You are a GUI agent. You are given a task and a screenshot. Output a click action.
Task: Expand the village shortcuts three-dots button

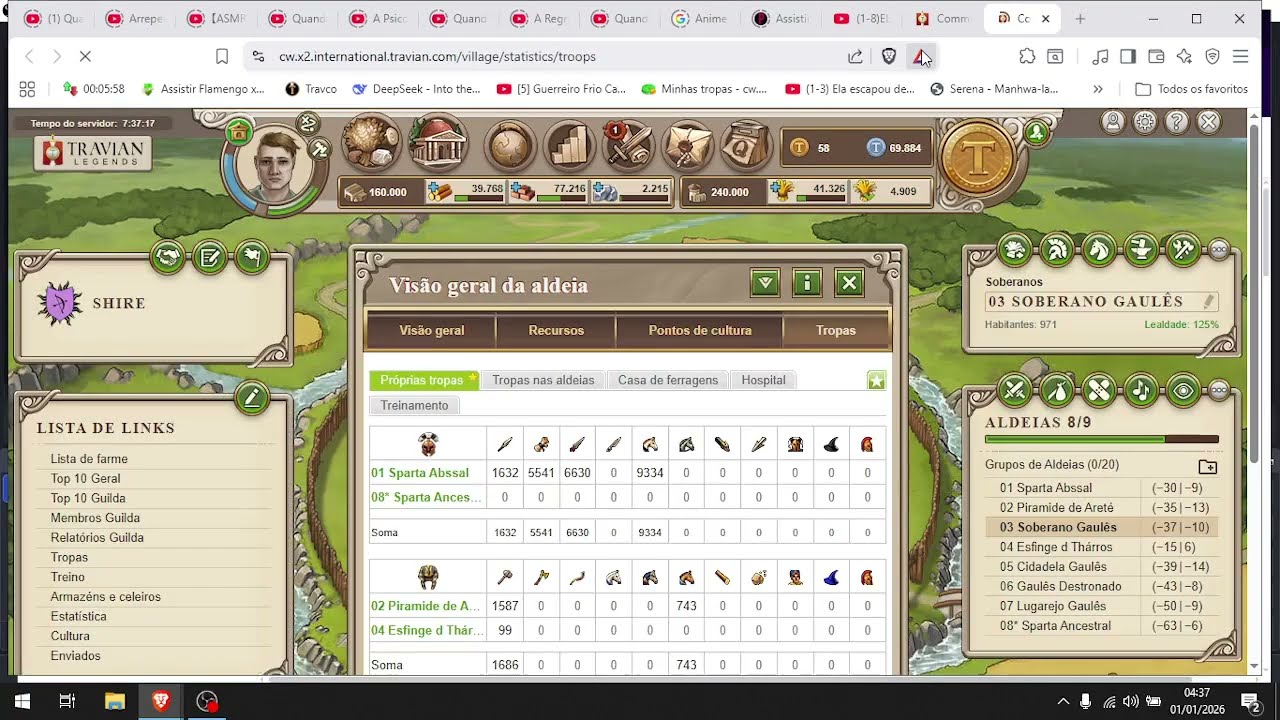(1219, 249)
